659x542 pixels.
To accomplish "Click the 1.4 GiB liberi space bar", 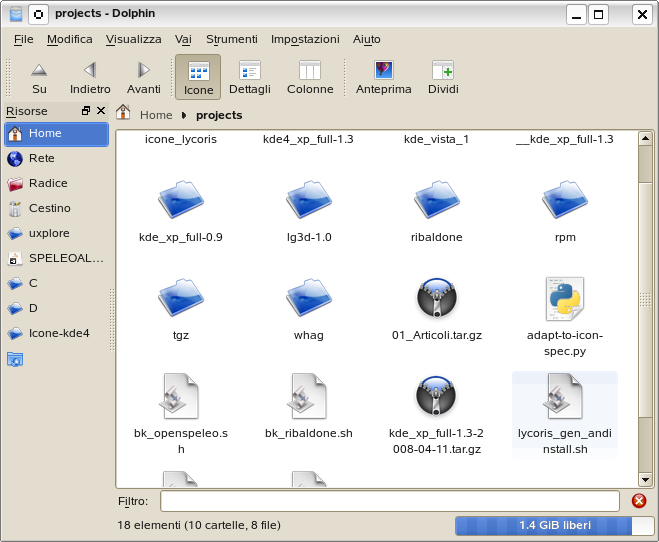I will 554,525.
